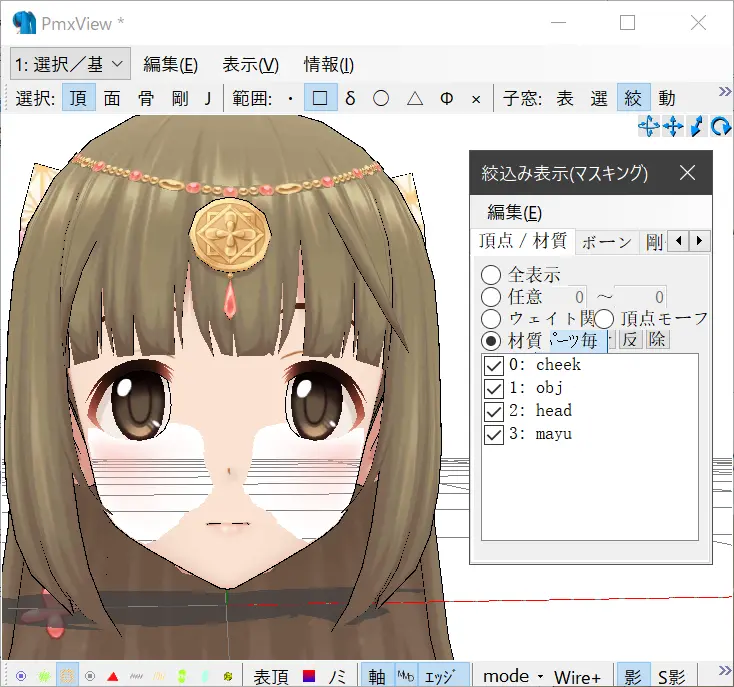Viewport: 734px width, 687px height.
Task: Uncheck the 3: mayu material
Action: [x=494, y=434]
